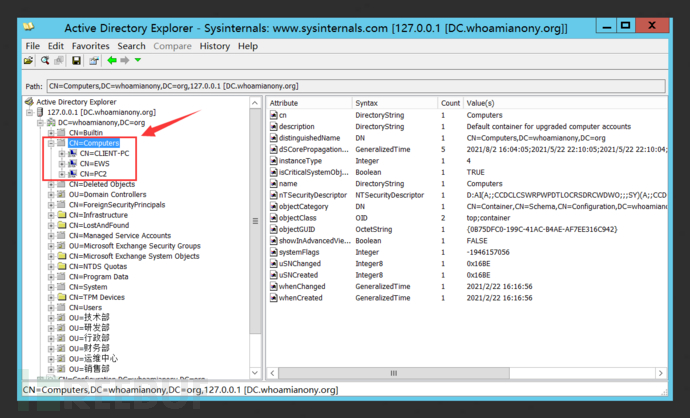The width and height of the screenshot is (690, 418).
Task: Click the green back arrow icon
Action: point(111,61)
